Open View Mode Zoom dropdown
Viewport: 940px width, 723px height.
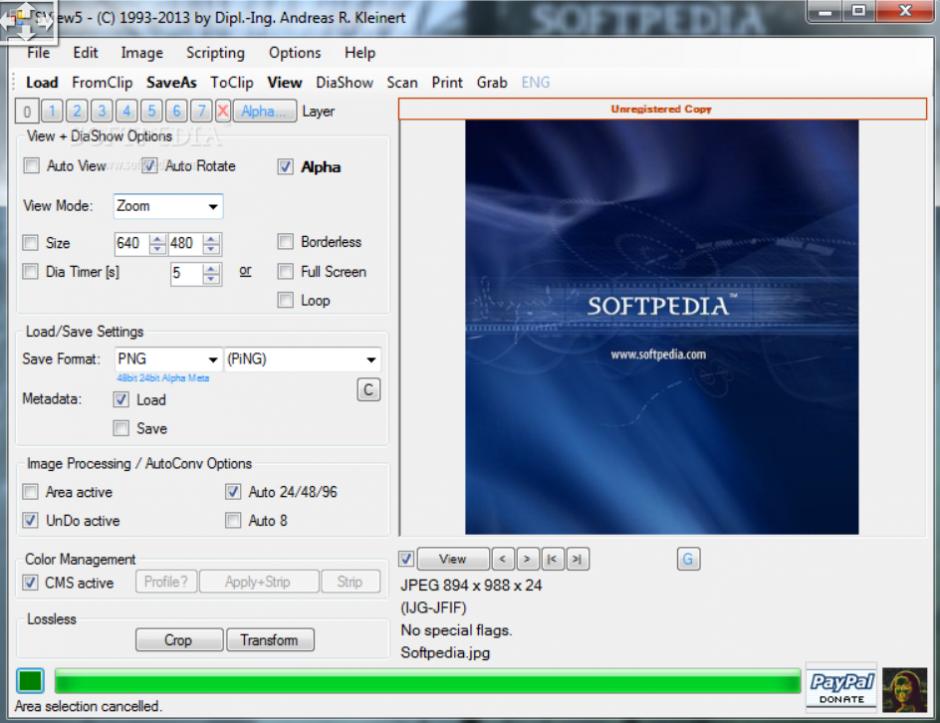tap(168, 206)
